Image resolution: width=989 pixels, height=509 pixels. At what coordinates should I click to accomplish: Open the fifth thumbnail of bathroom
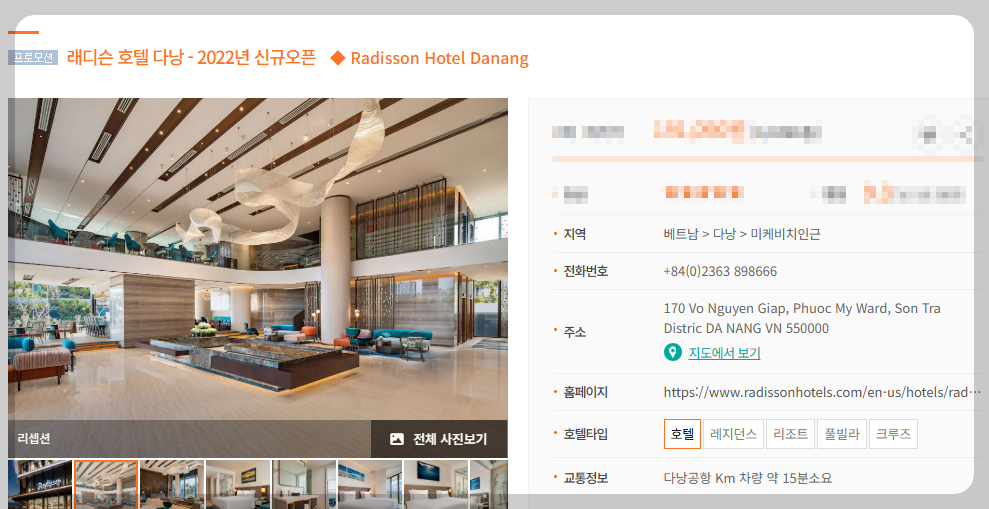[x=304, y=484]
